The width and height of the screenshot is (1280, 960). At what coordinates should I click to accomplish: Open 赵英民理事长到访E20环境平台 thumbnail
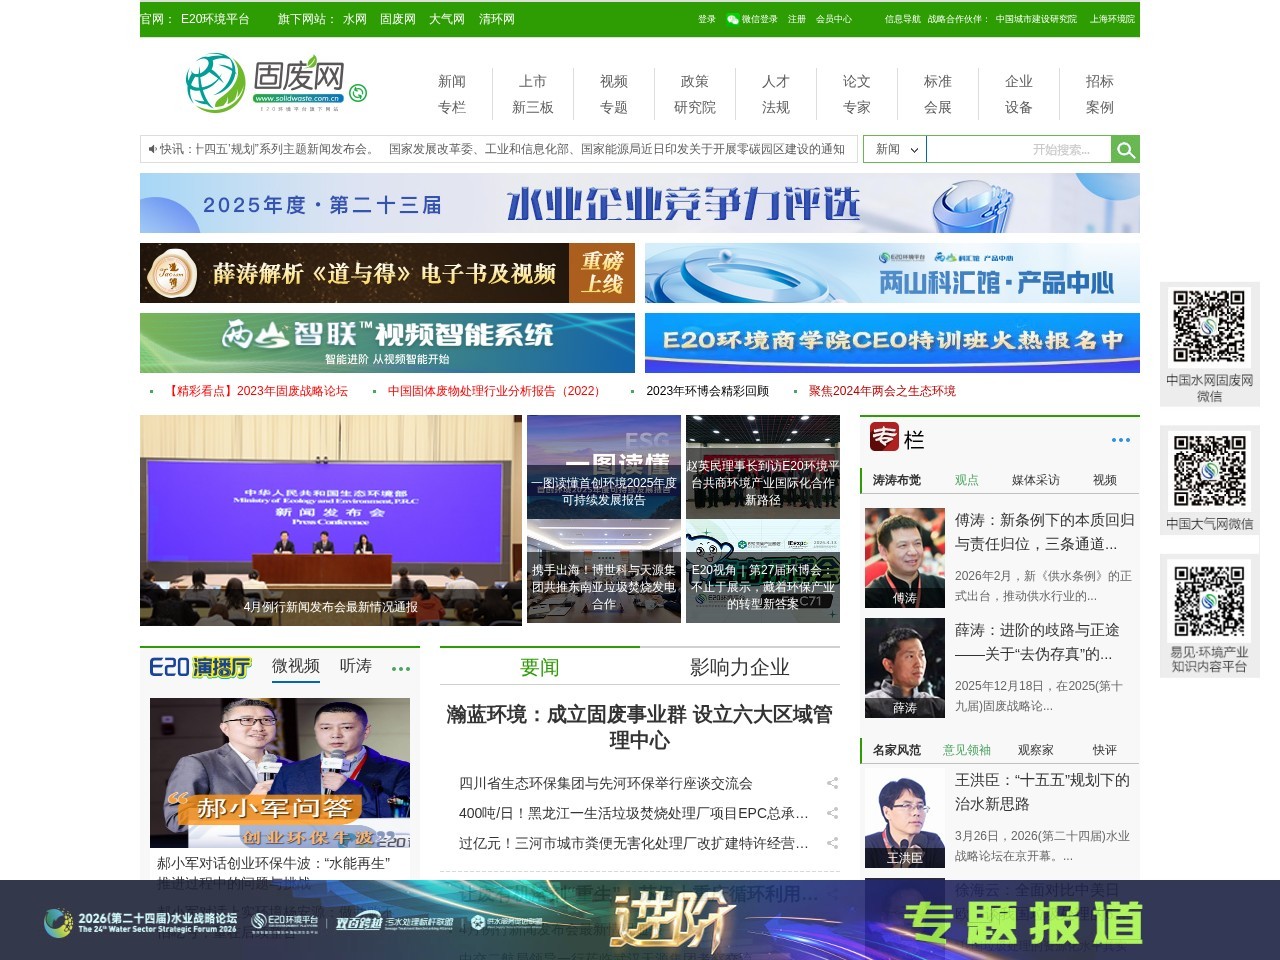coord(763,467)
